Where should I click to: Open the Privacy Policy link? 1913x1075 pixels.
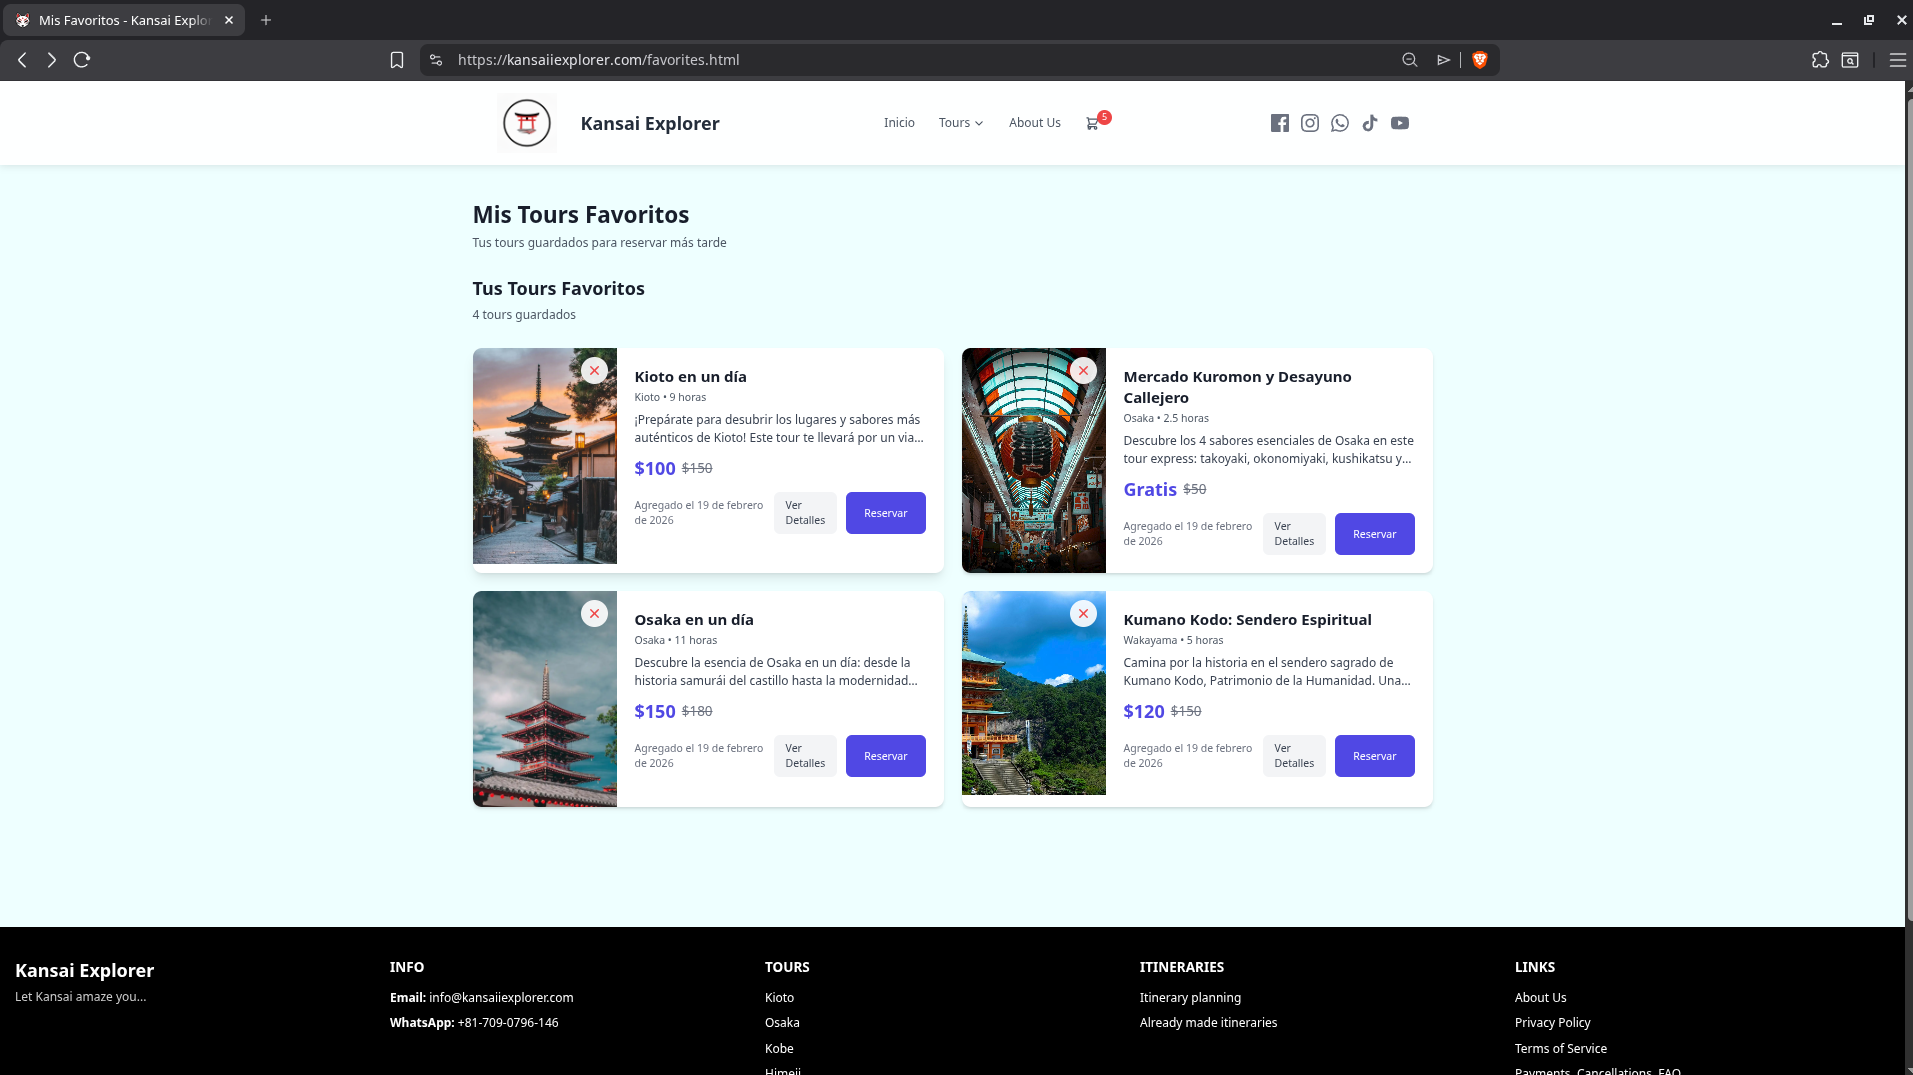pyautogui.click(x=1551, y=1022)
